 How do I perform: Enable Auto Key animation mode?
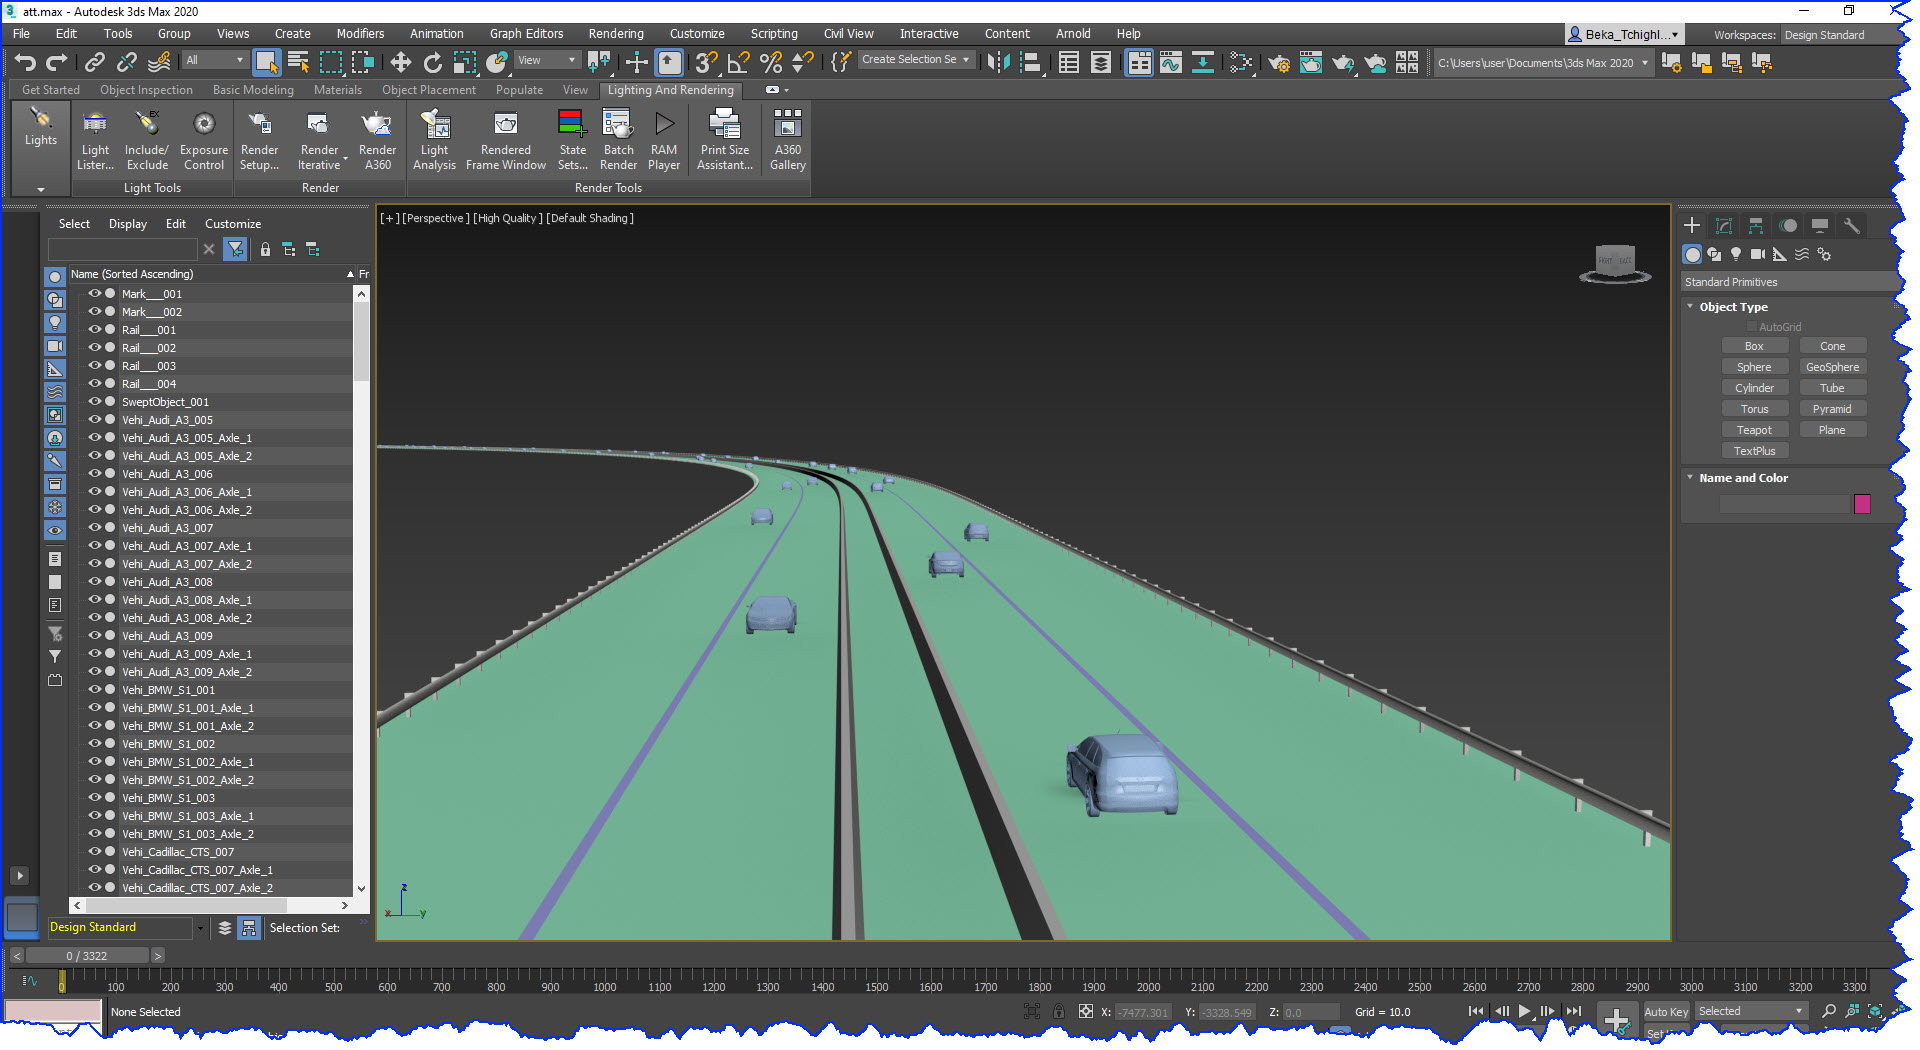1665,1011
